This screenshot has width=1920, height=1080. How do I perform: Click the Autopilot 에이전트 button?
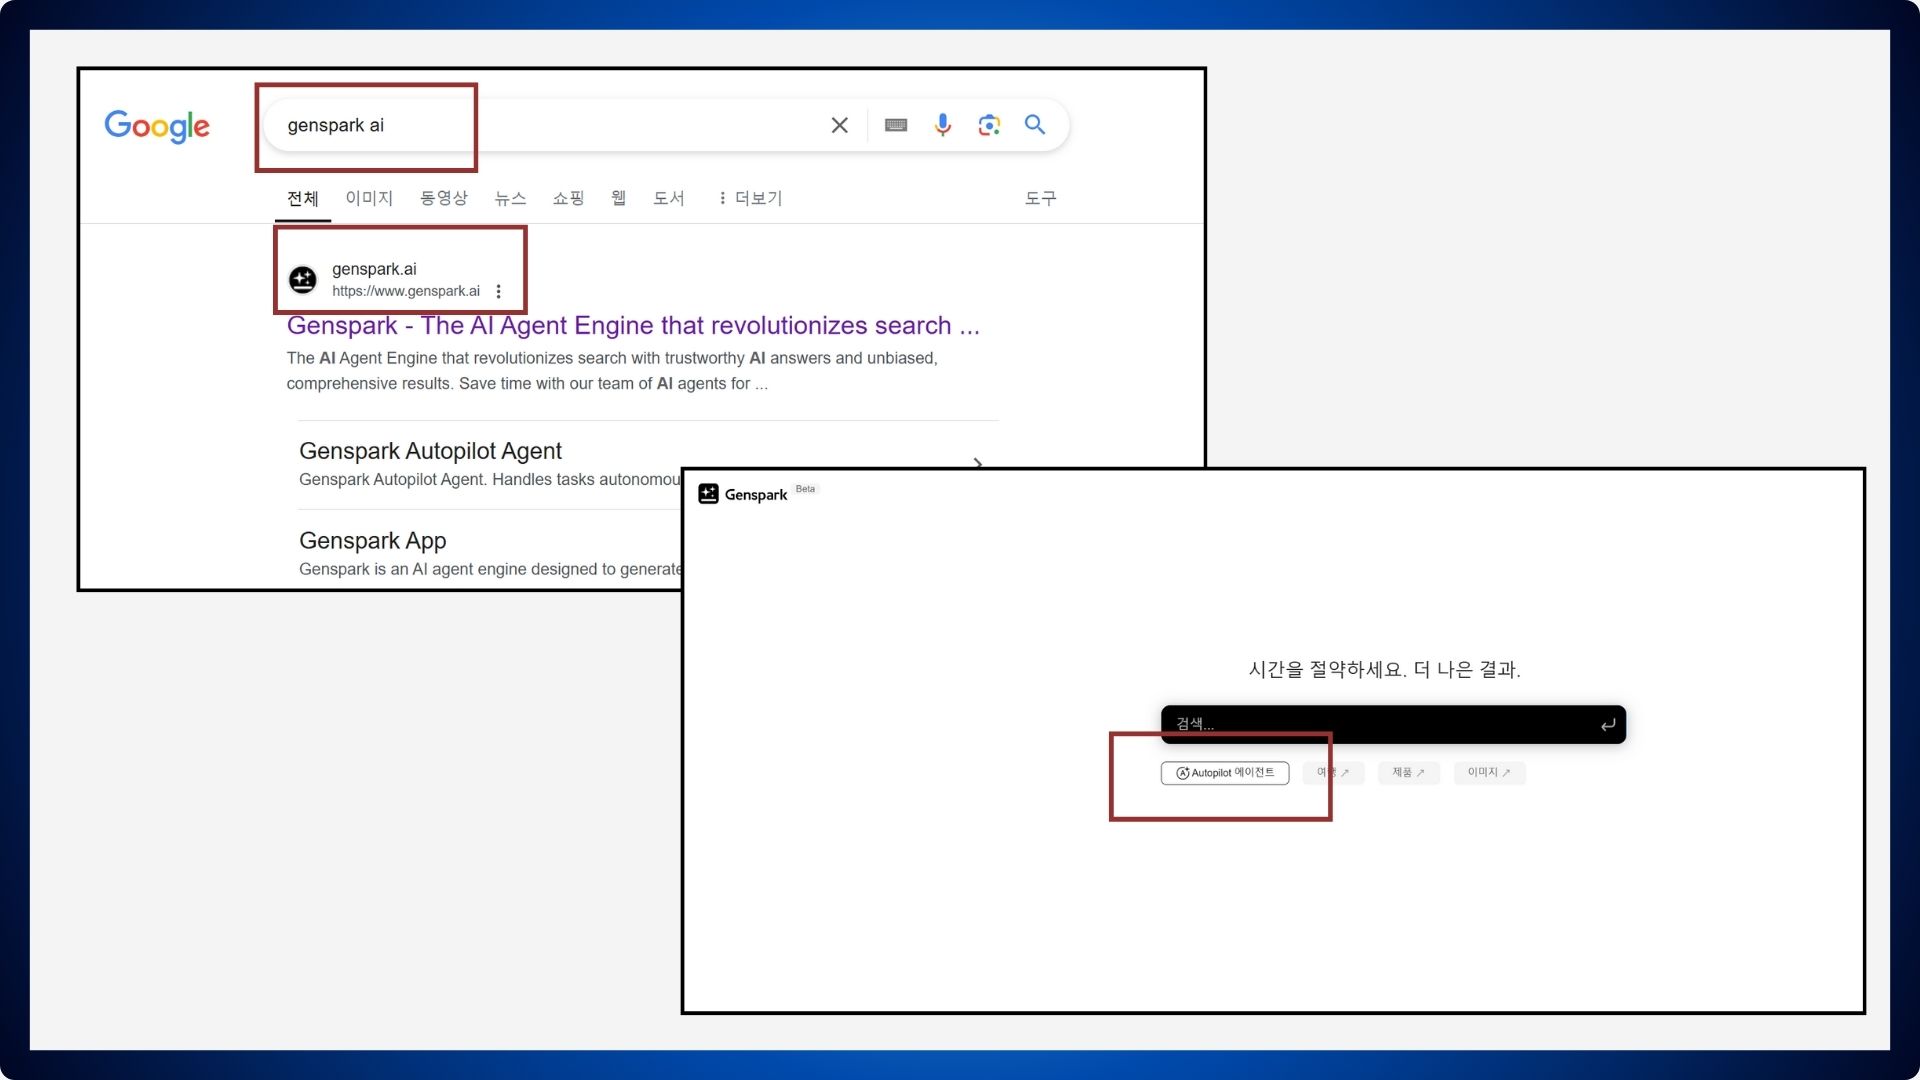(1224, 773)
